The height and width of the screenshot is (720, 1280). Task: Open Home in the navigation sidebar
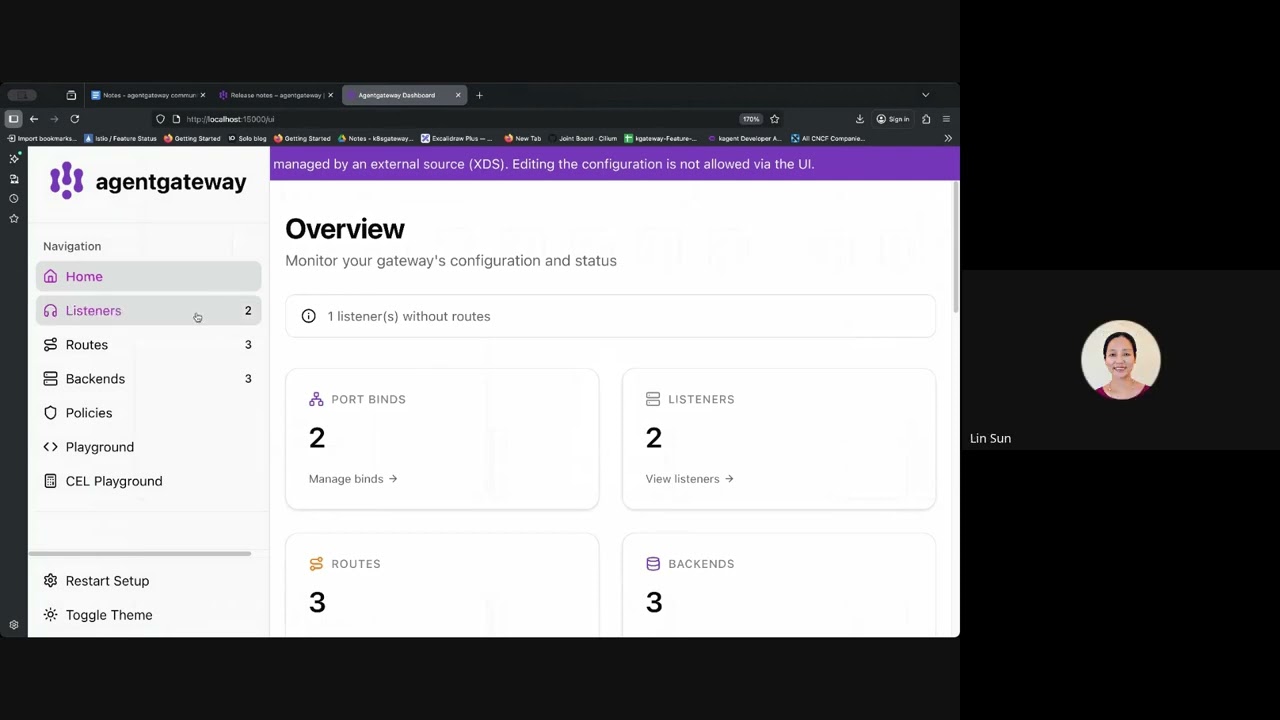[148, 276]
